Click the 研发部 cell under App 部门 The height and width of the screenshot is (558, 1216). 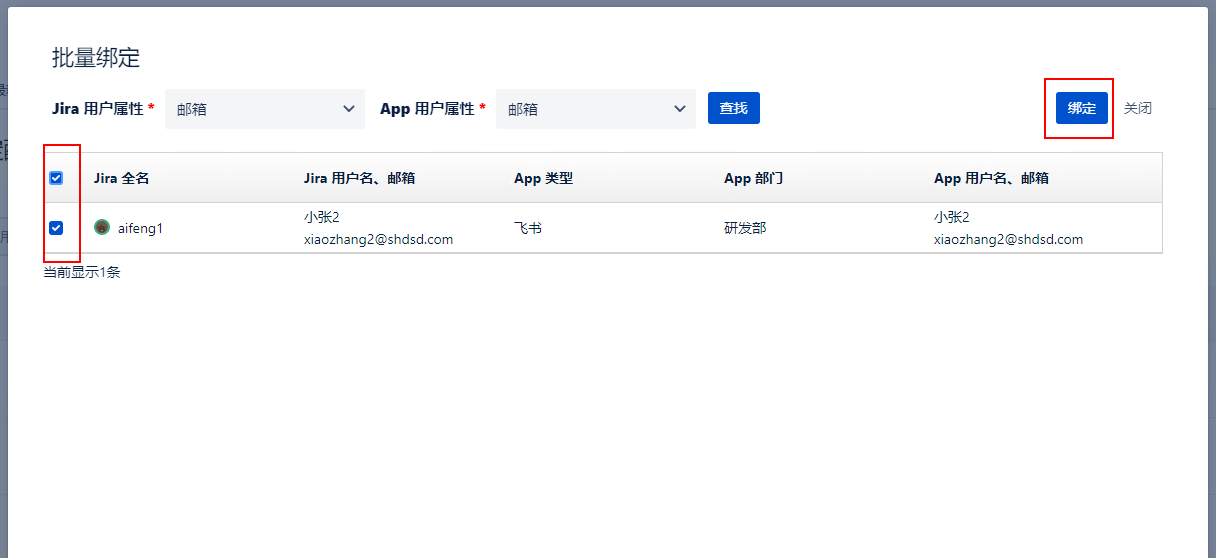(745, 228)
